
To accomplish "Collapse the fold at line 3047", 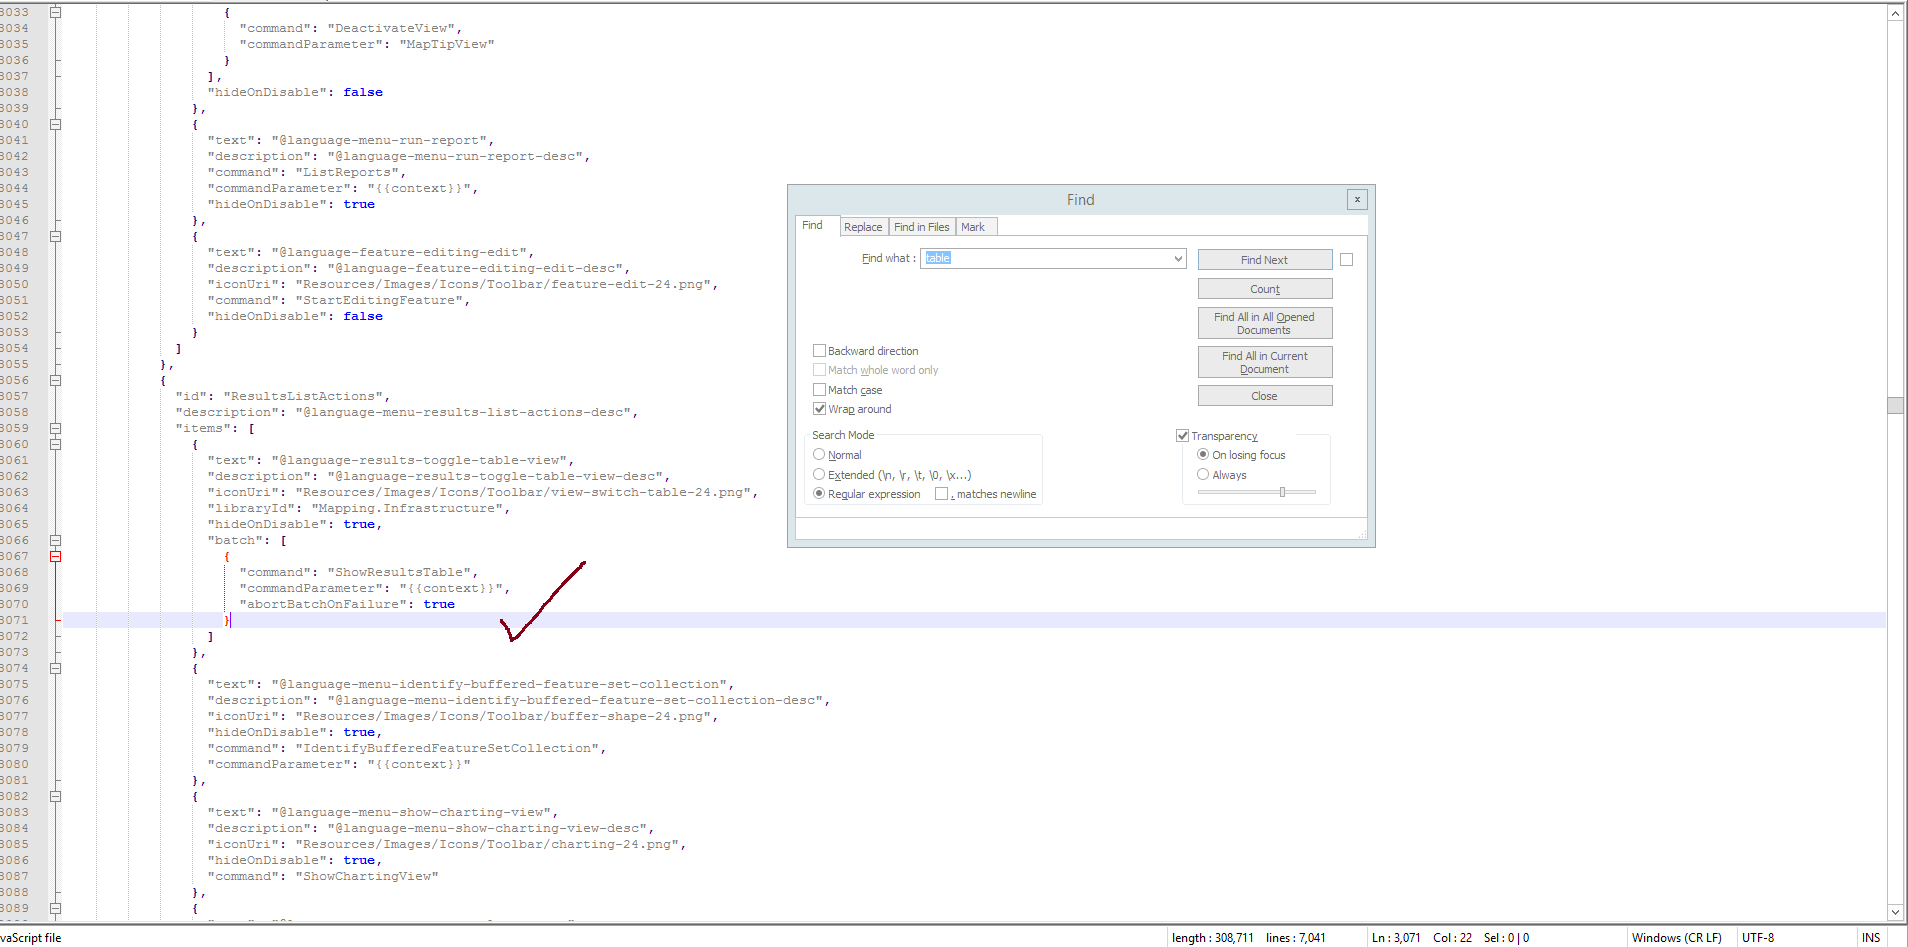I will pyautogui.click(x=56, y=236).
